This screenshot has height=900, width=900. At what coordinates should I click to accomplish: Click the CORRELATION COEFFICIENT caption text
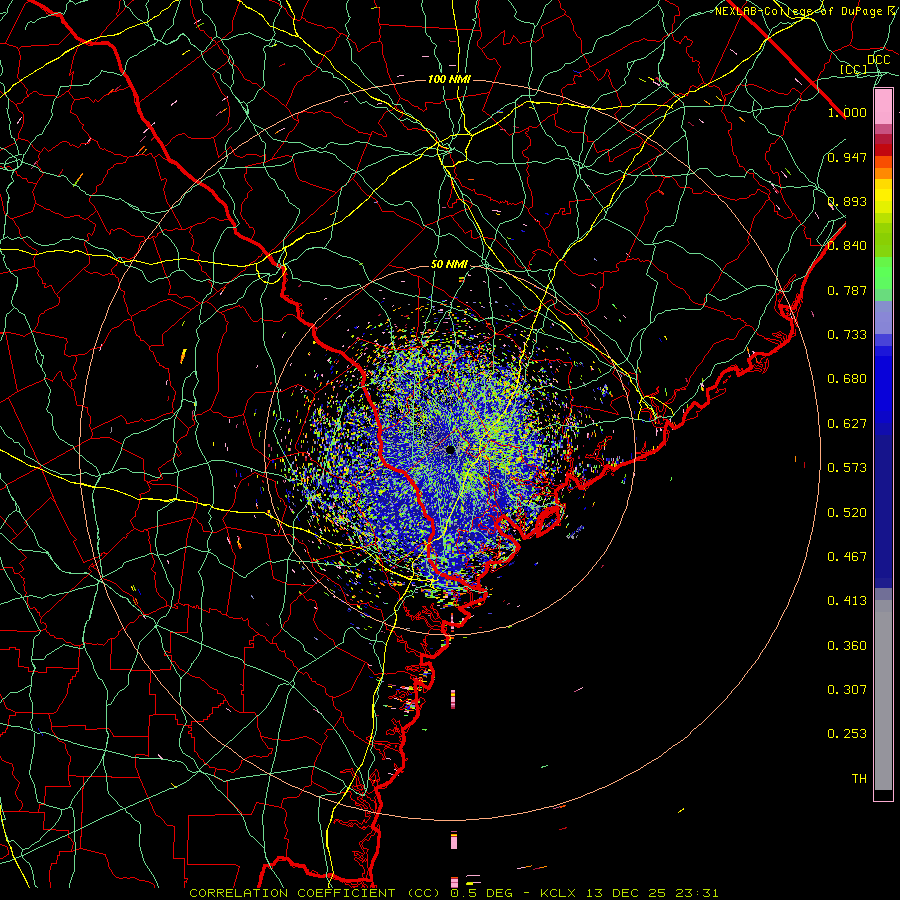(x=314, y=893)
